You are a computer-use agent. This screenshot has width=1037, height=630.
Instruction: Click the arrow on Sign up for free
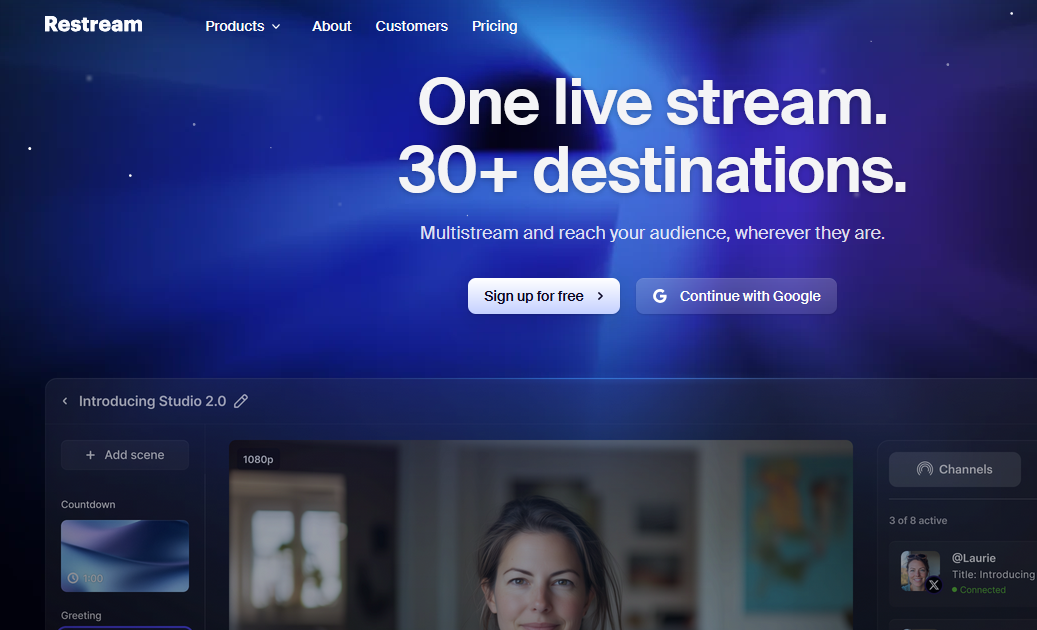click(600, 296)
